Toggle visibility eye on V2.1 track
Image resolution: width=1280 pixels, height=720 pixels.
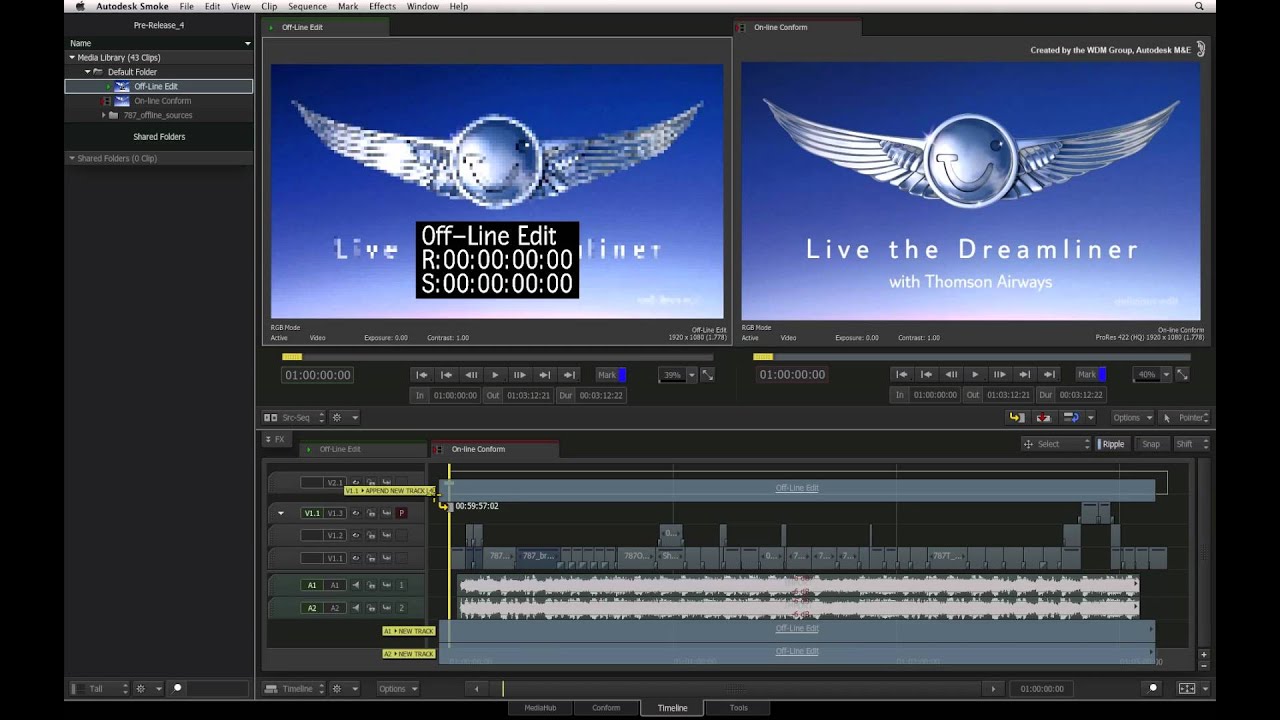355,483
